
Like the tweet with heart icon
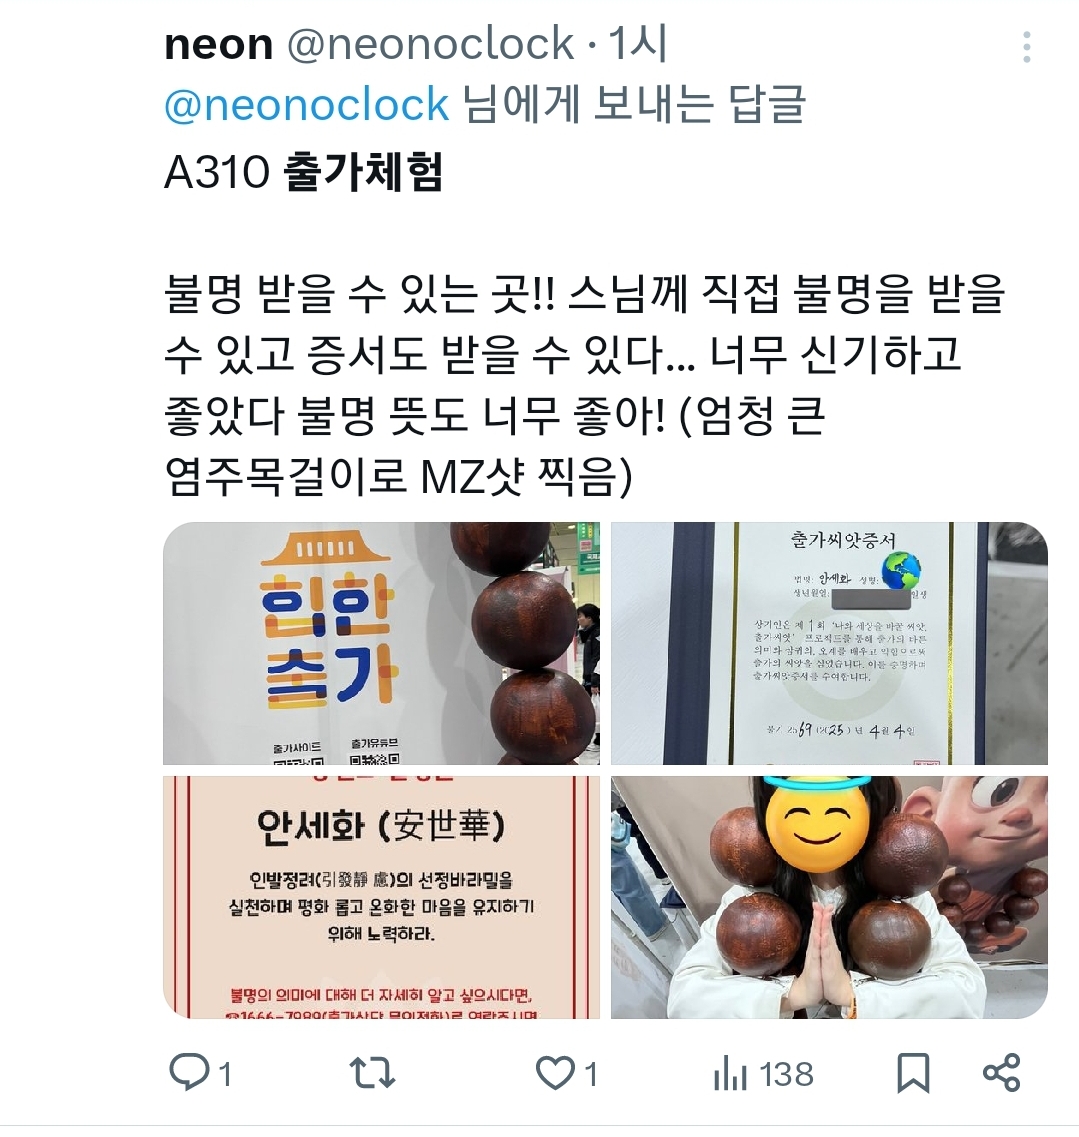[555, 1073]
